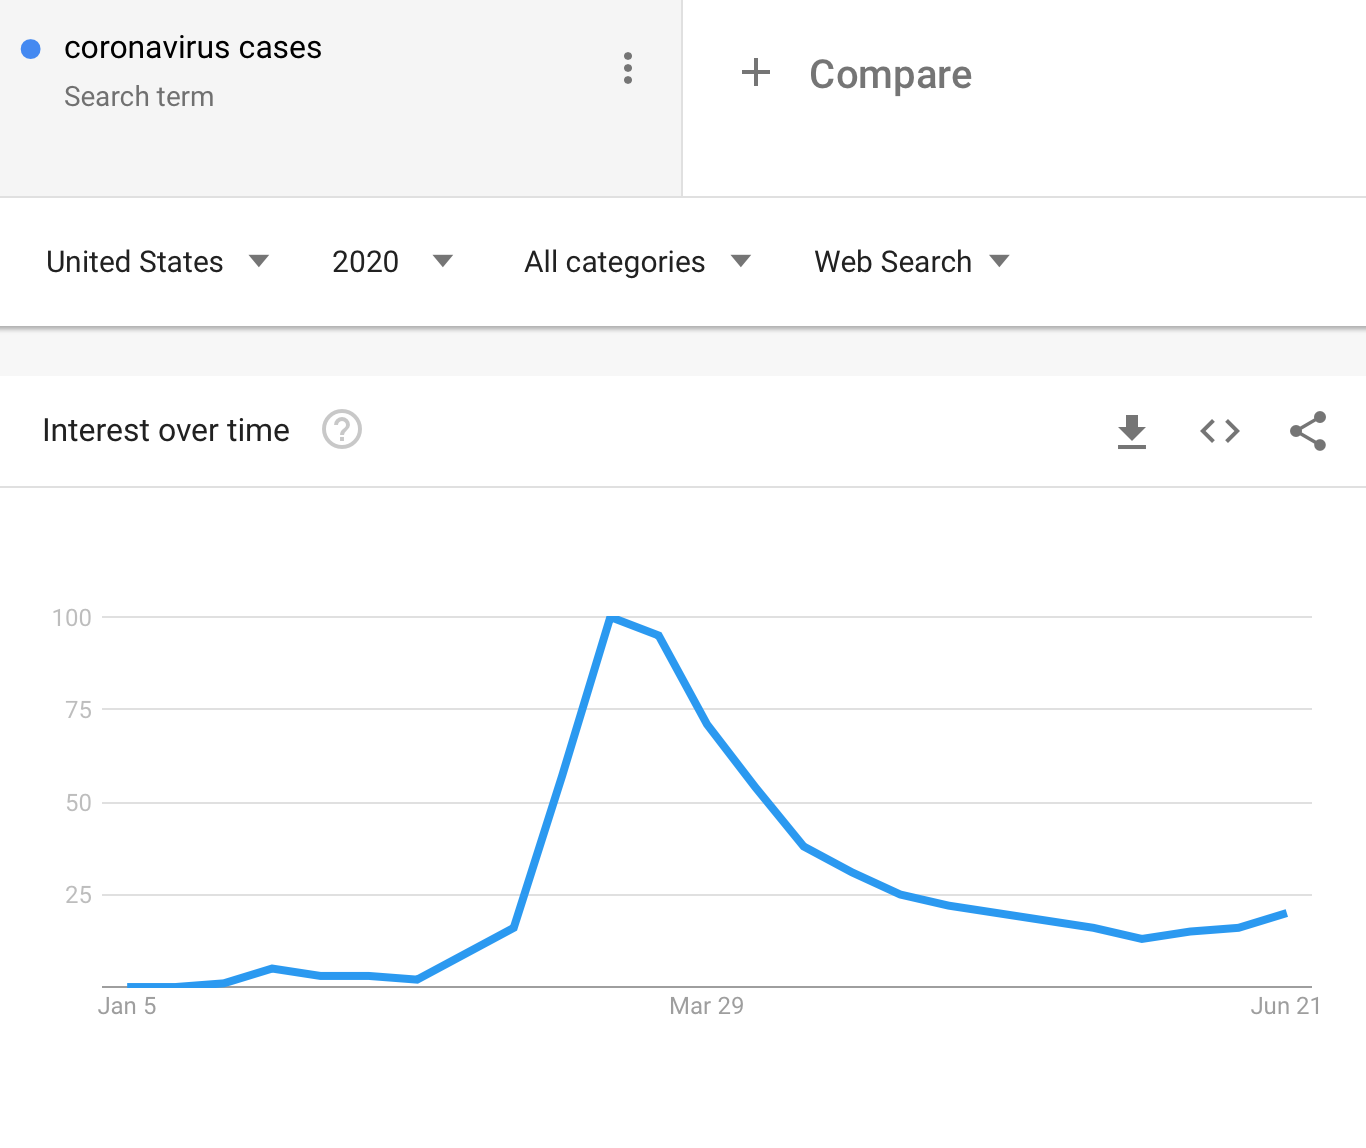Open the three-dot menu for coronavirus cases

coord(628,68)
